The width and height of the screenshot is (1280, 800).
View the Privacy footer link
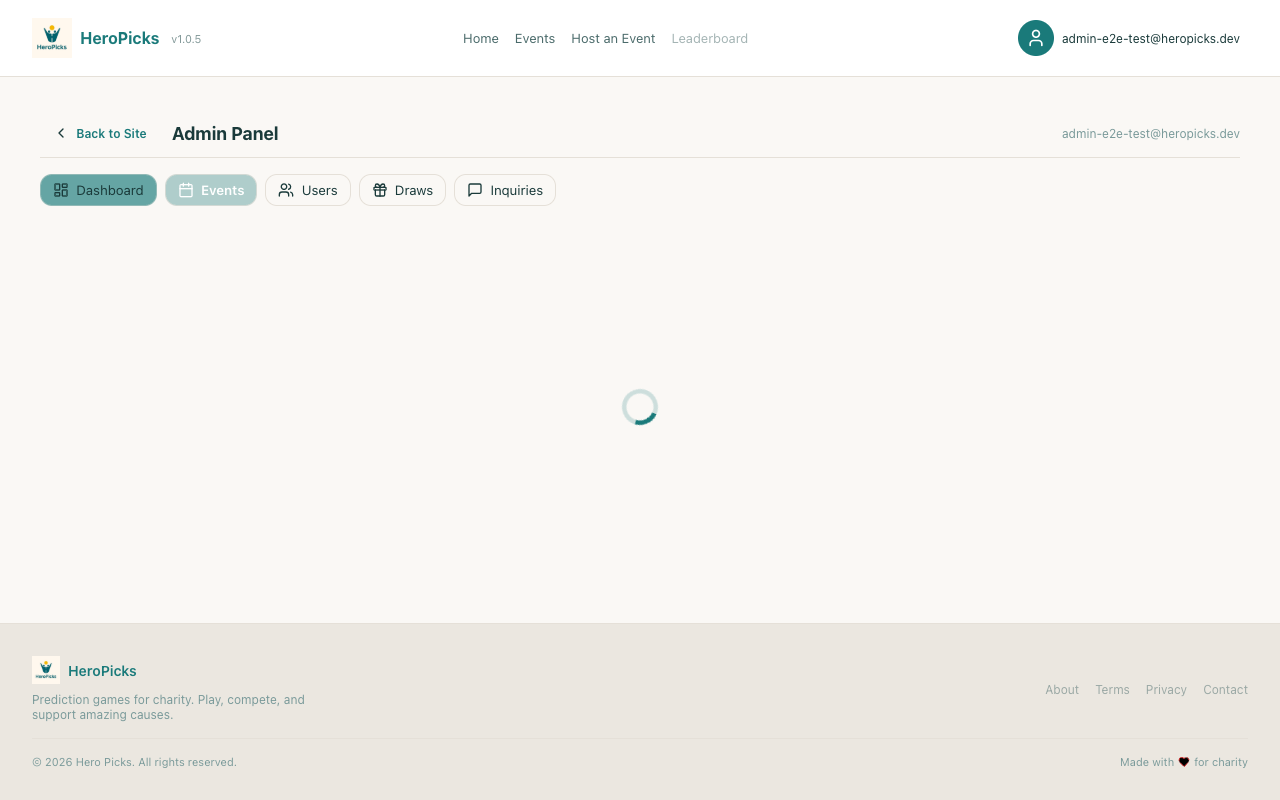pos(1166,690)
